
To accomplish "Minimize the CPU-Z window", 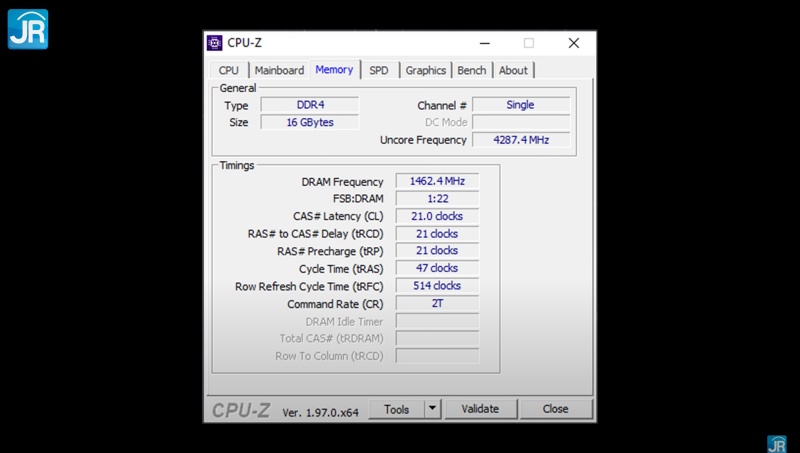I will tap(485, 43).
